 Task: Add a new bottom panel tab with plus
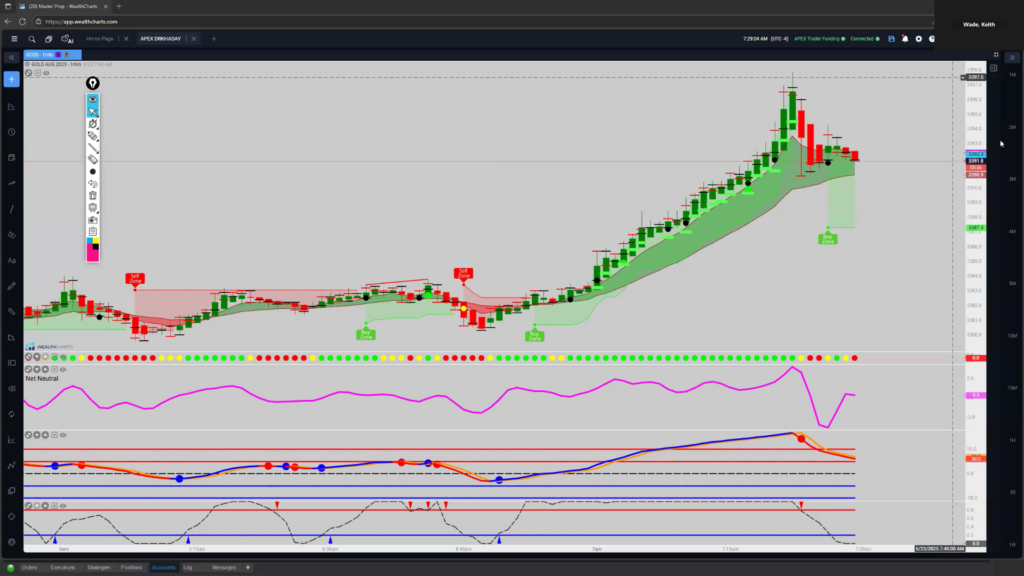click(x=248, y=568)
